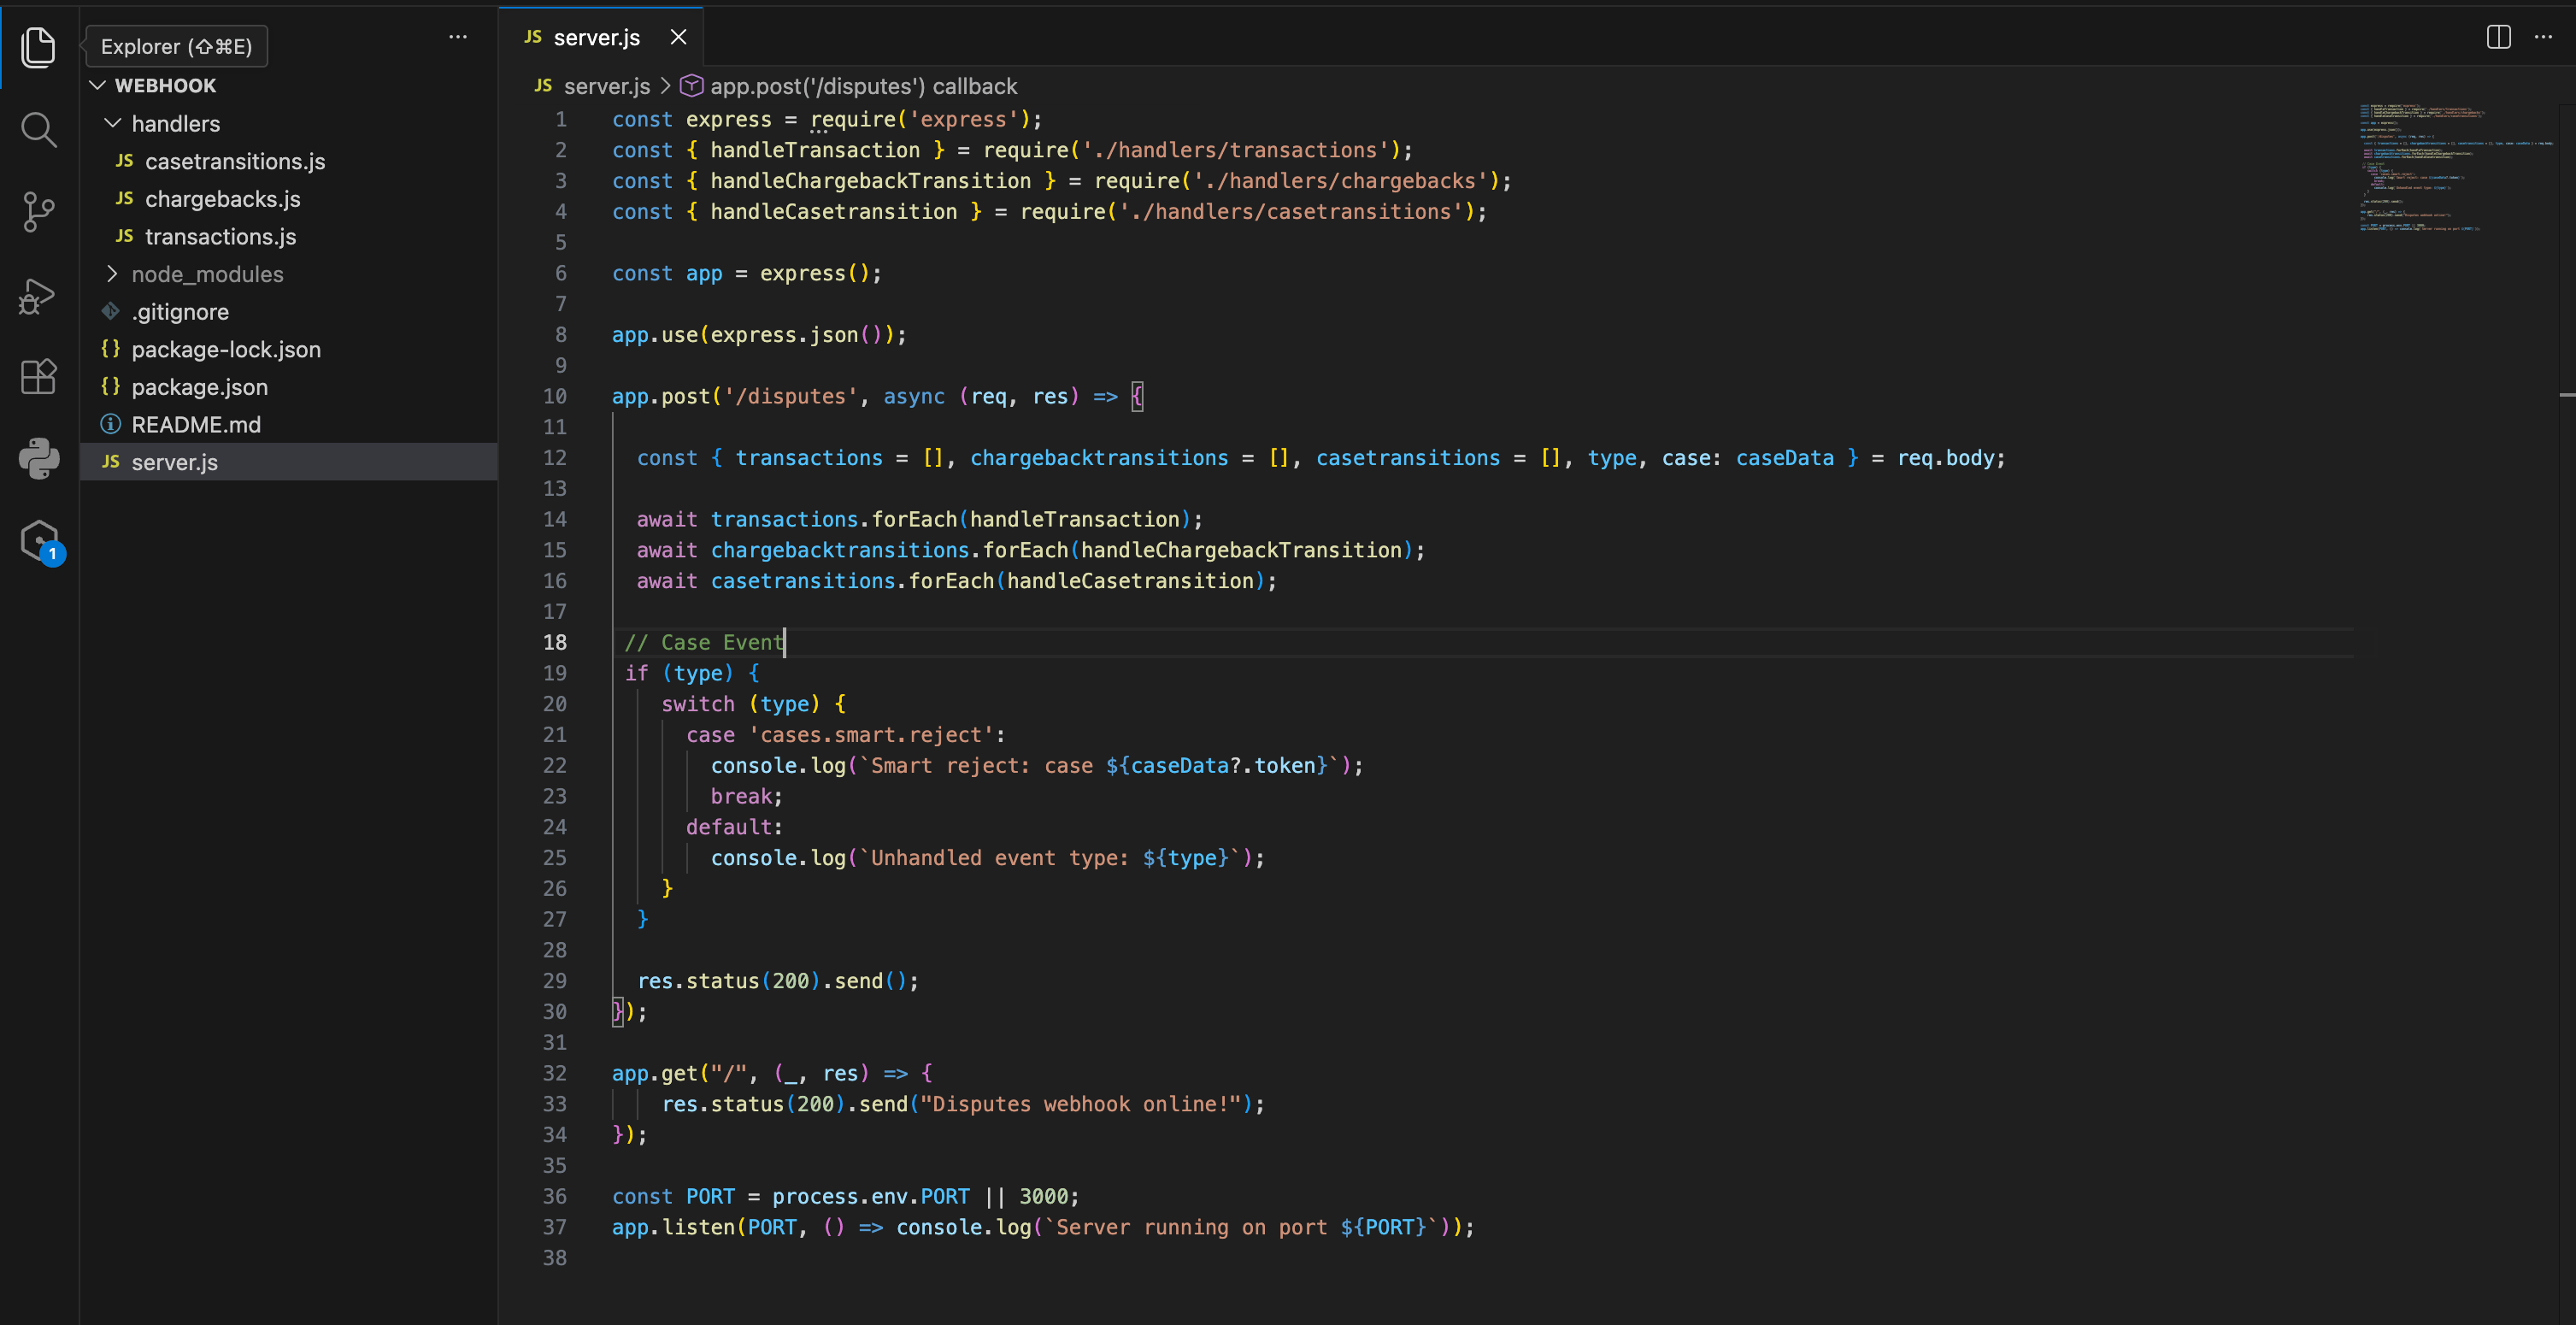The width and height of the screenshot is (2576, 1325).
Task: Click 'PORT' constant on line 36
Action: (710, 1196)
